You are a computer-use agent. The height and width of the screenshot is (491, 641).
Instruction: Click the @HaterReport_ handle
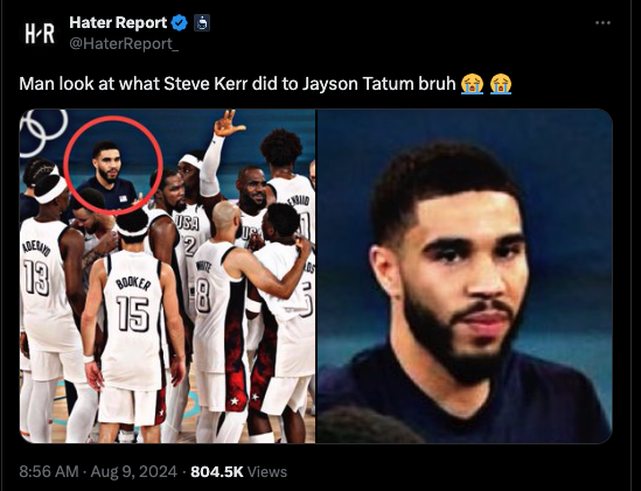click(123, 44)
